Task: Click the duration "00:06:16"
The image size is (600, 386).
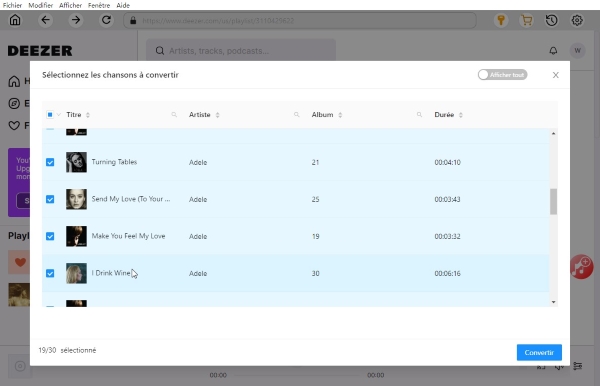Action: (x=447, y=274)
